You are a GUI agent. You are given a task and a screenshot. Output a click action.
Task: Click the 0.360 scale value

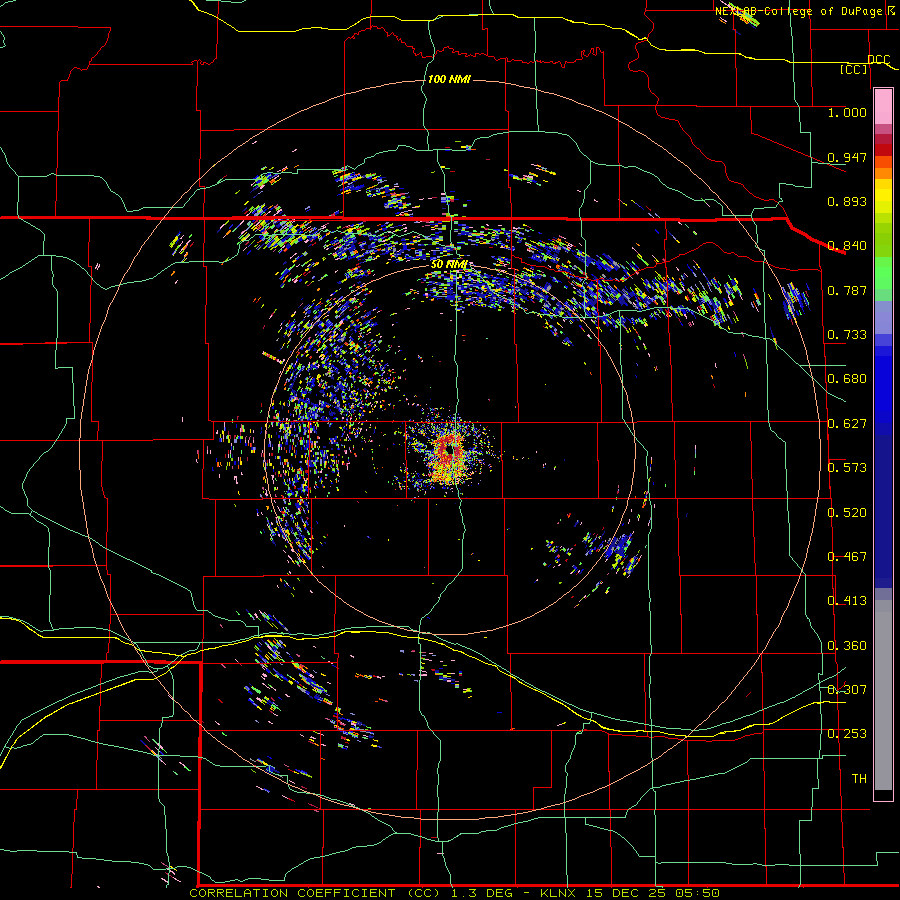click(x=847, y=646)
